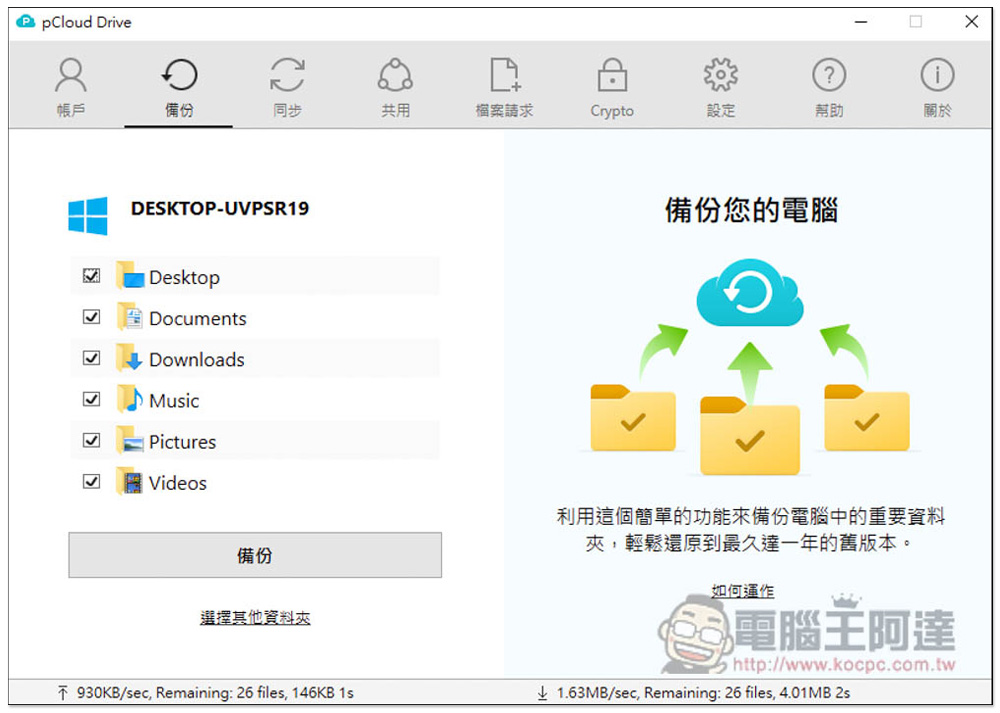Click the download arrow icon in status bar
The image size is (1000, 713).
click(542, 693)
